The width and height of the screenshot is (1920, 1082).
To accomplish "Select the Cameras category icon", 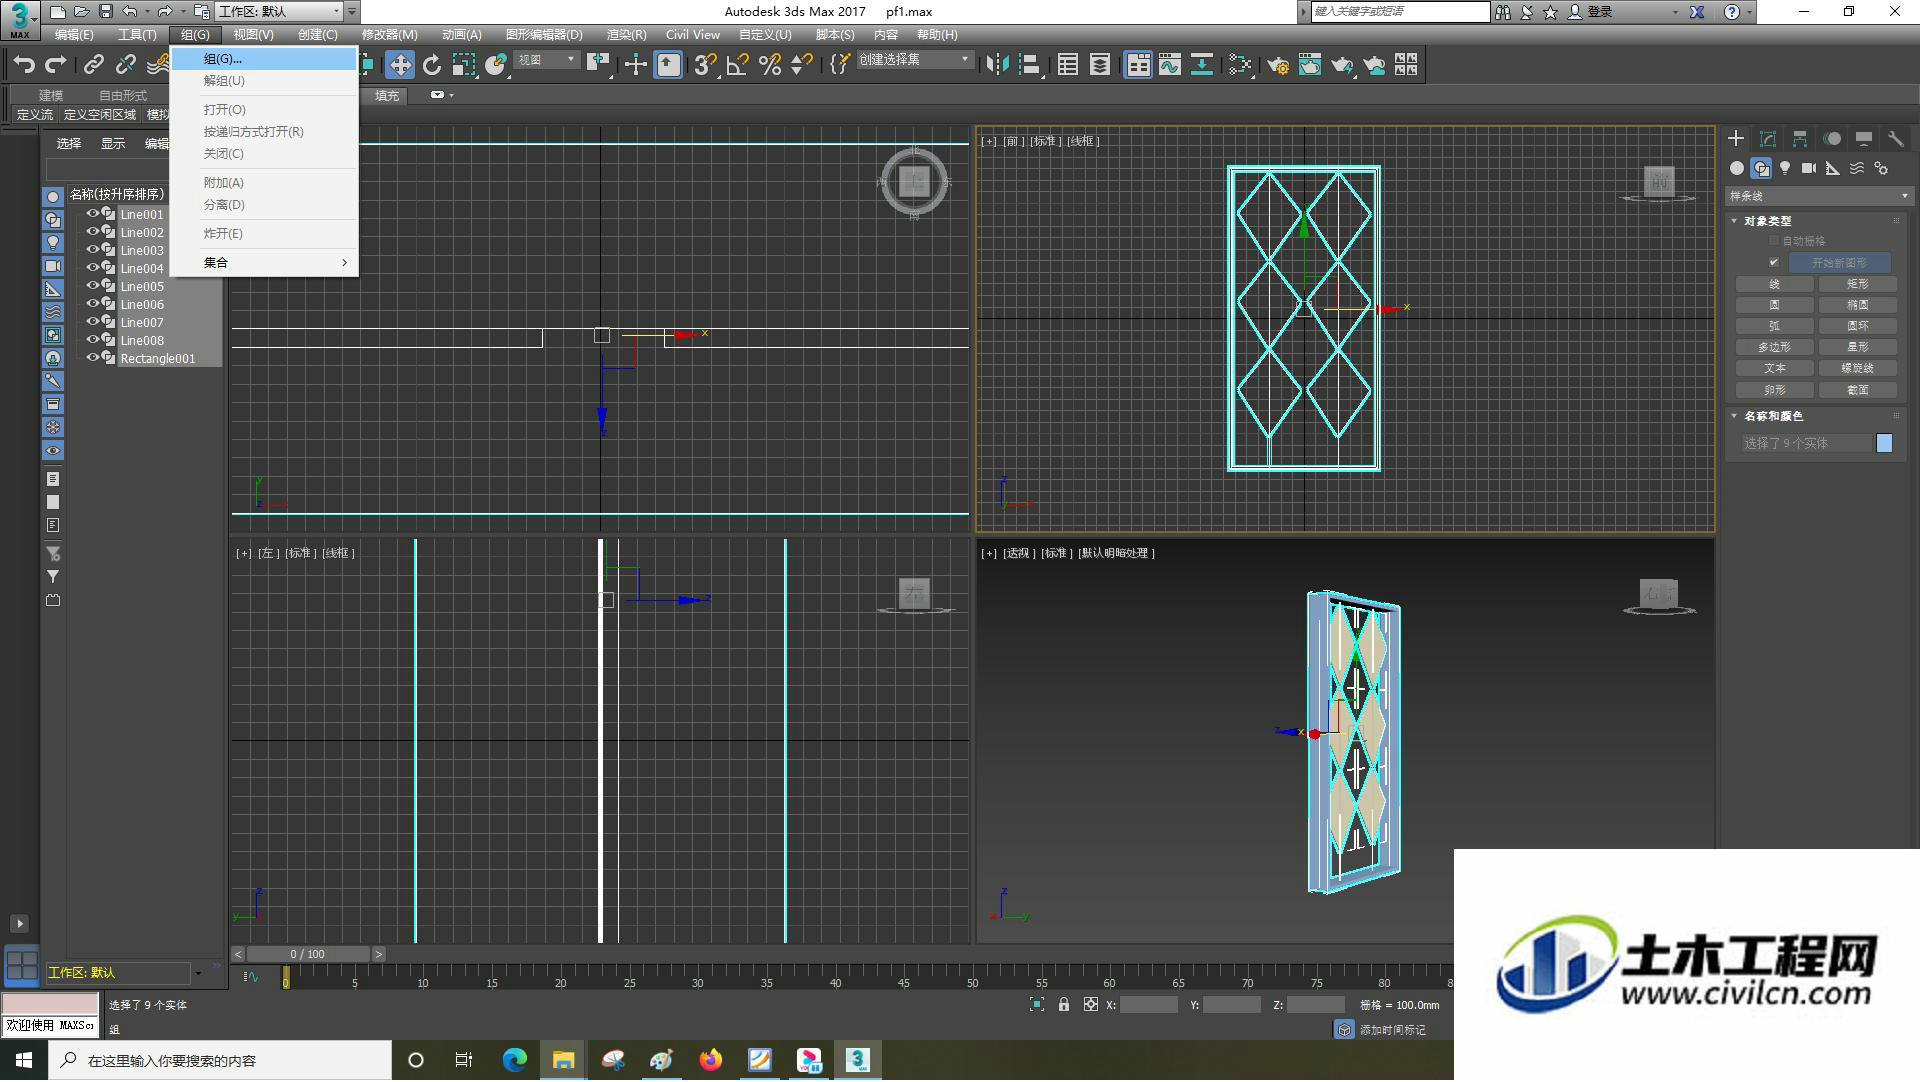I will click(1809, 168).
